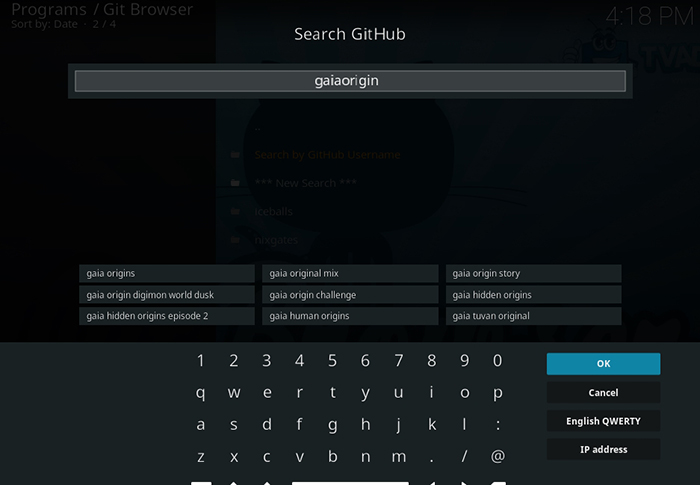
Task: Pick the 'gaia origin challenge' suggestion
Action: coord(350,295)
